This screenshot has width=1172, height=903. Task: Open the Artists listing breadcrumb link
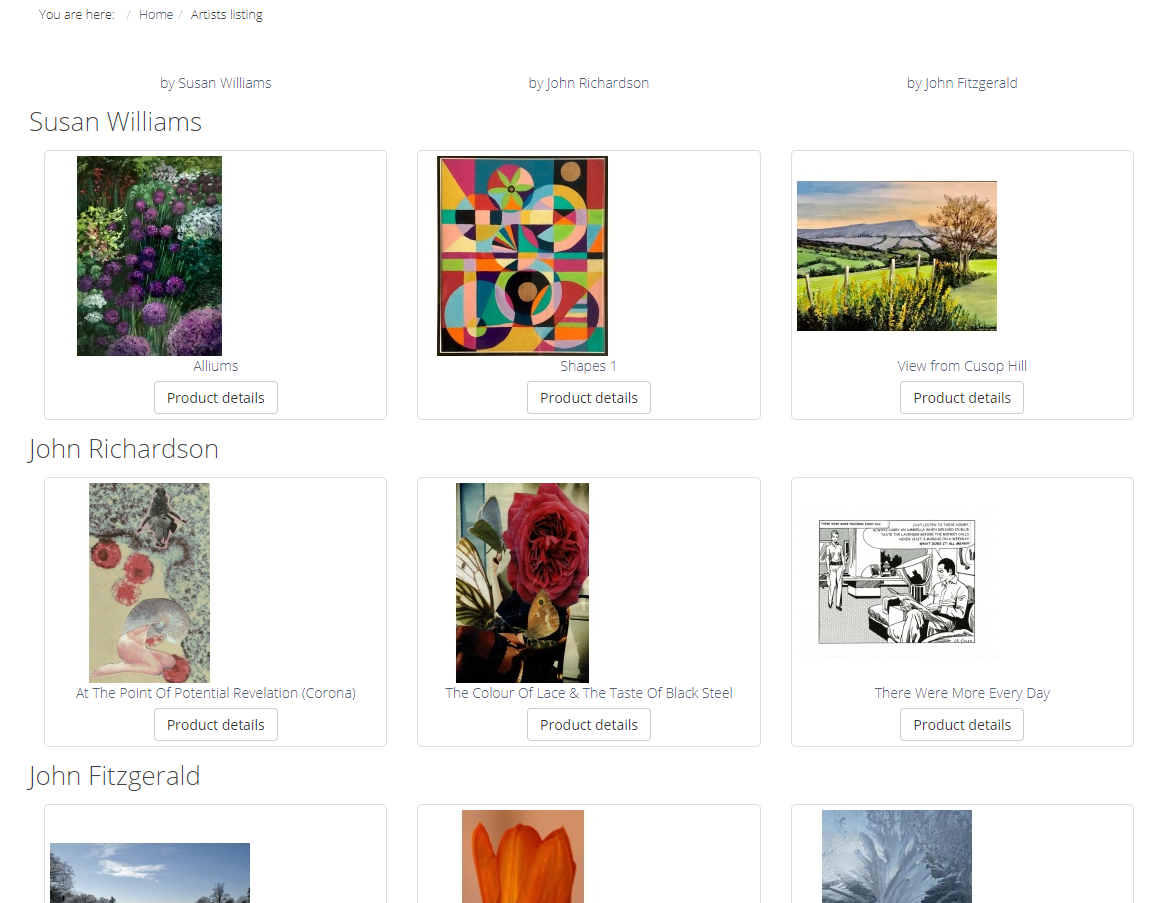coord(226,14)
